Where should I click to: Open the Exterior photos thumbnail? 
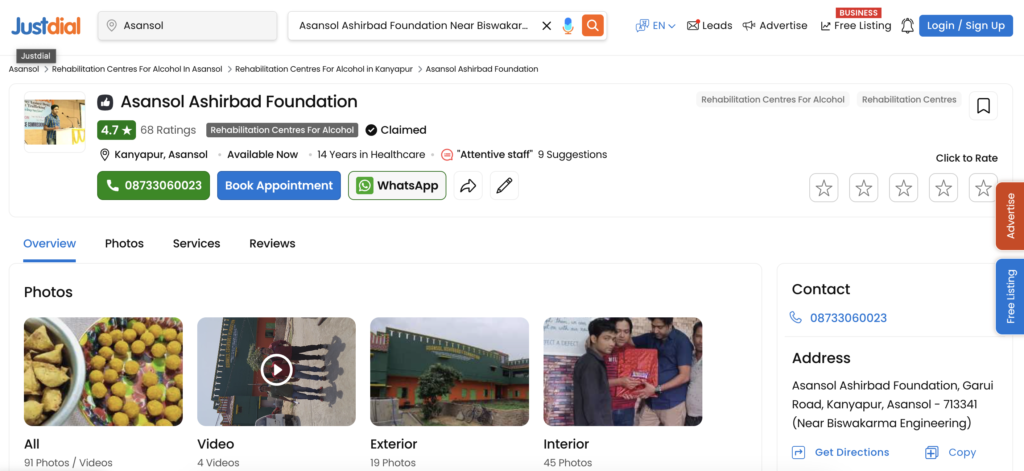coord(449,370)
